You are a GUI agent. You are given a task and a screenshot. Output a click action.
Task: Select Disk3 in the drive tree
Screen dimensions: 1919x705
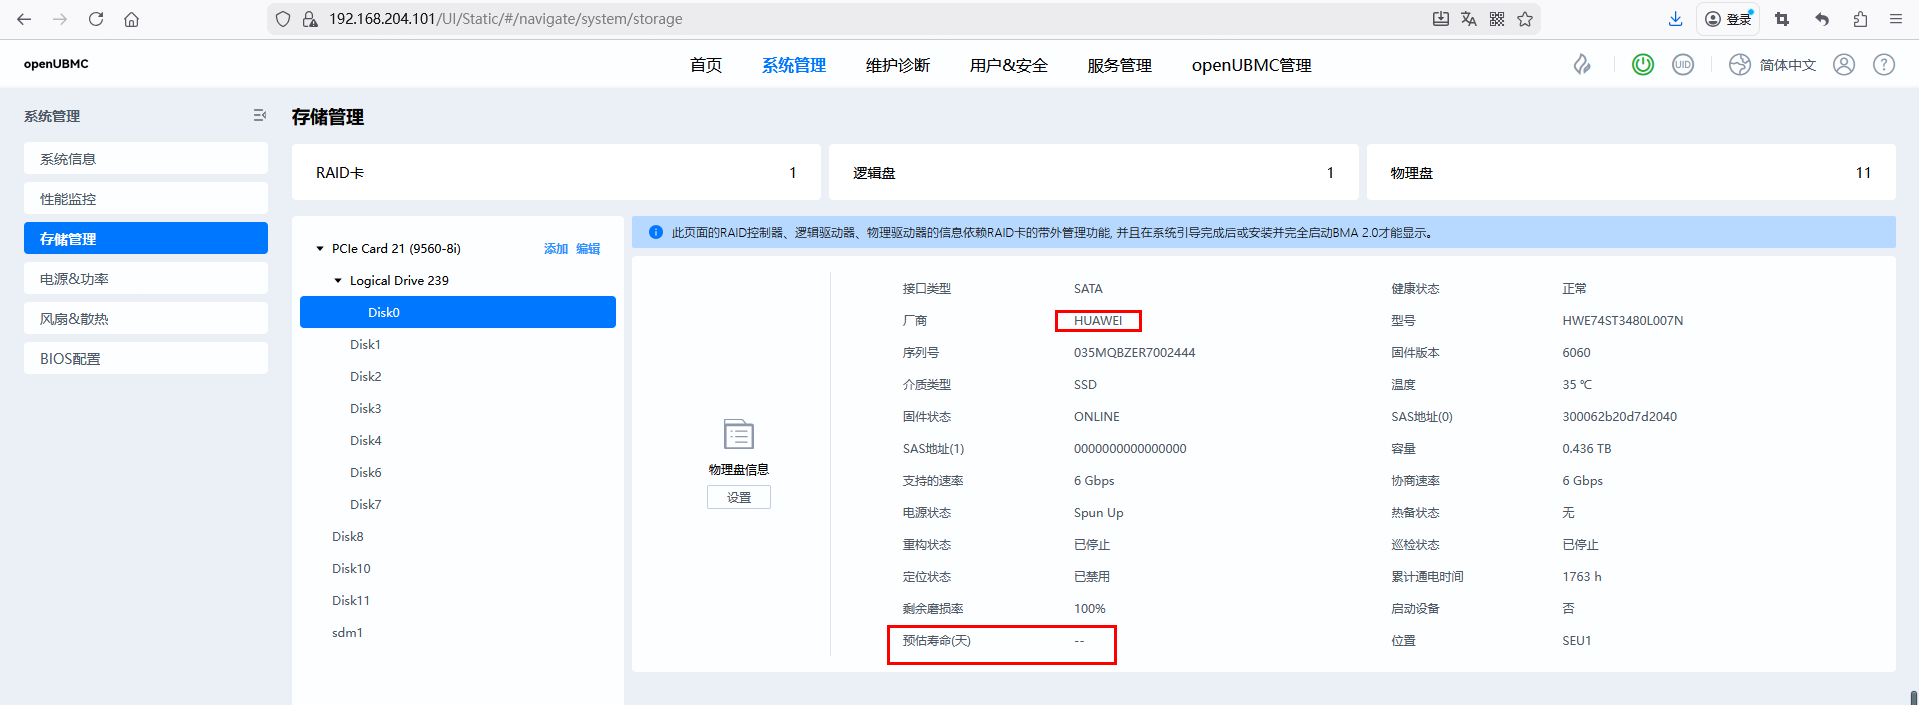[365, 409]
